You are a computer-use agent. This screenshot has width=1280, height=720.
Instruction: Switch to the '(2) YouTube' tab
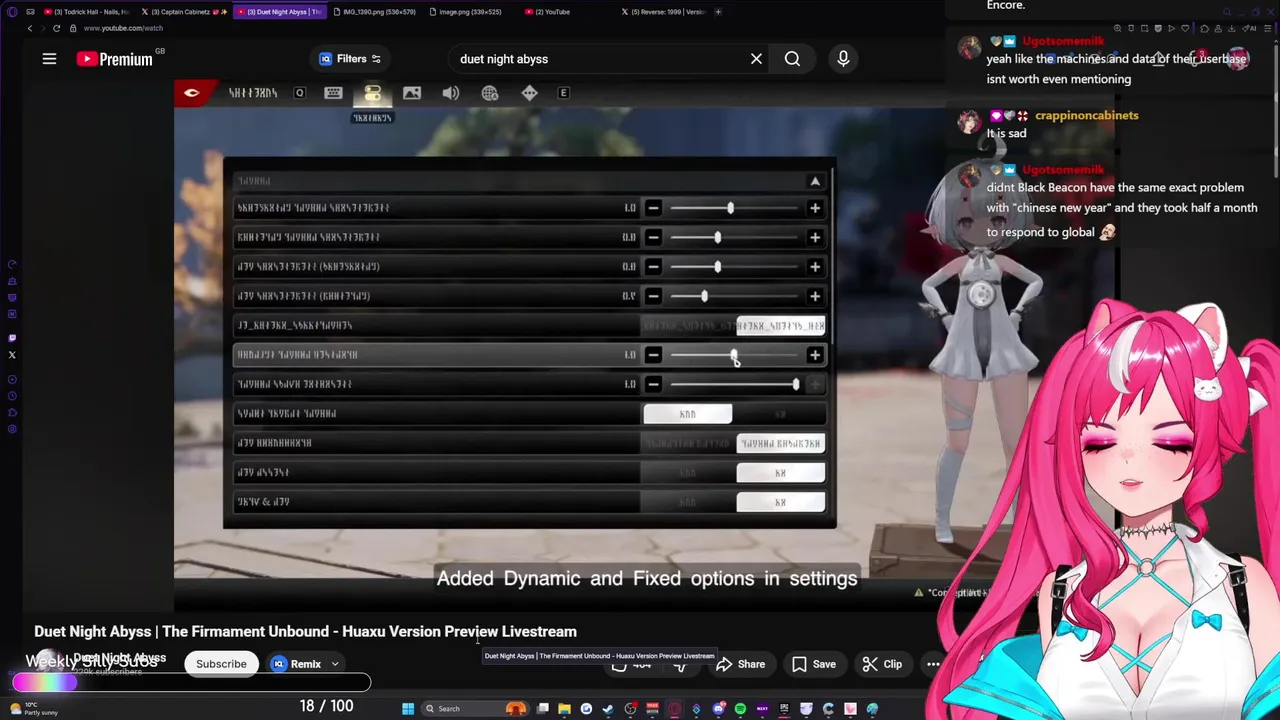(x=550, y=12)
